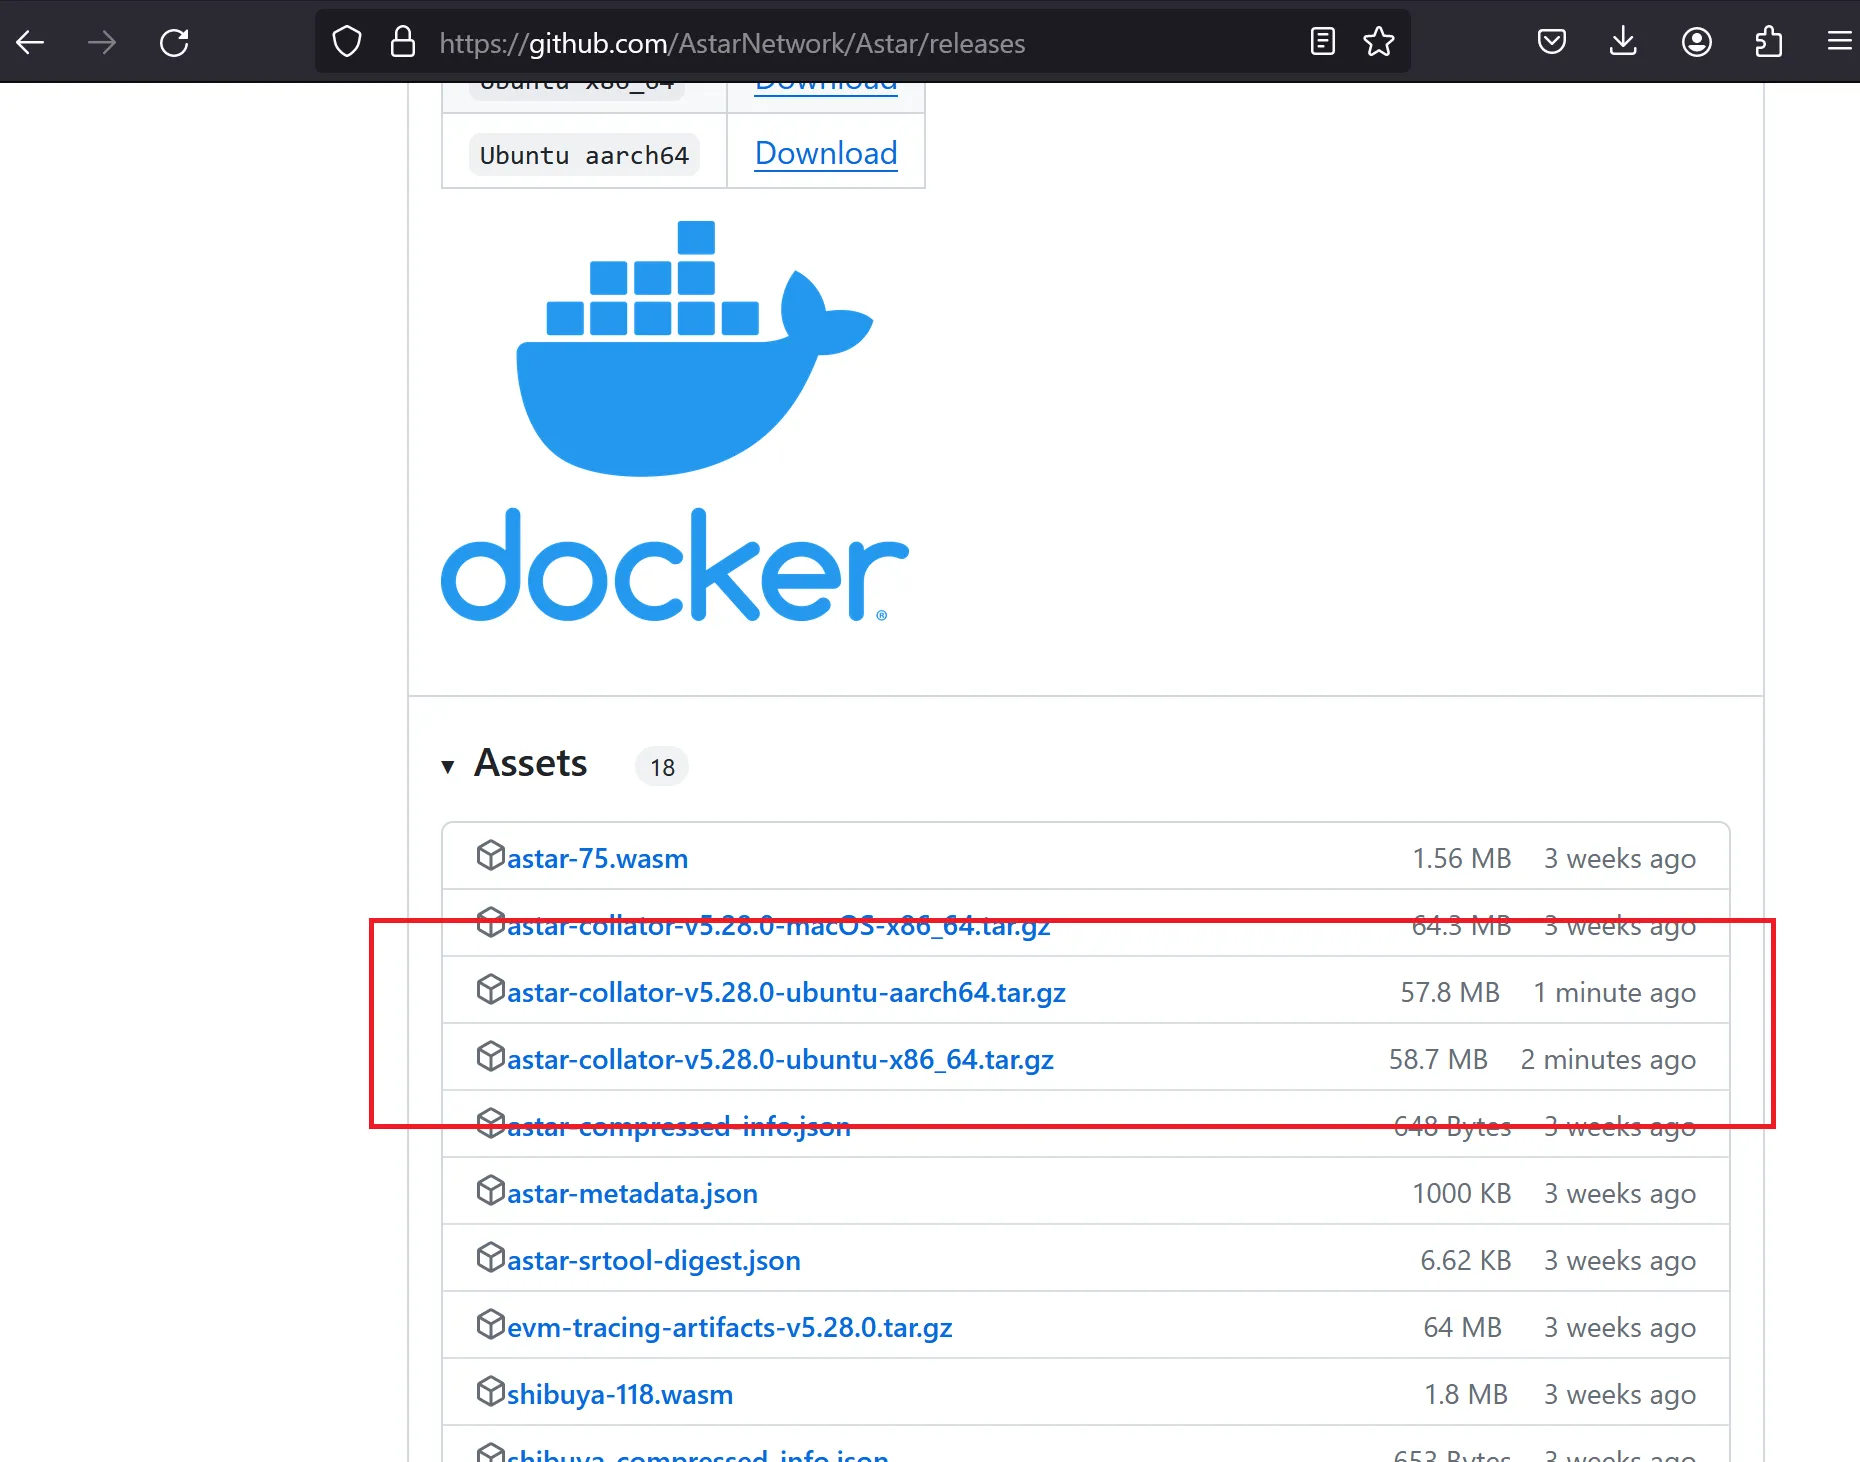
Task: Toggle reader view icon
Action: [1322, 42]
